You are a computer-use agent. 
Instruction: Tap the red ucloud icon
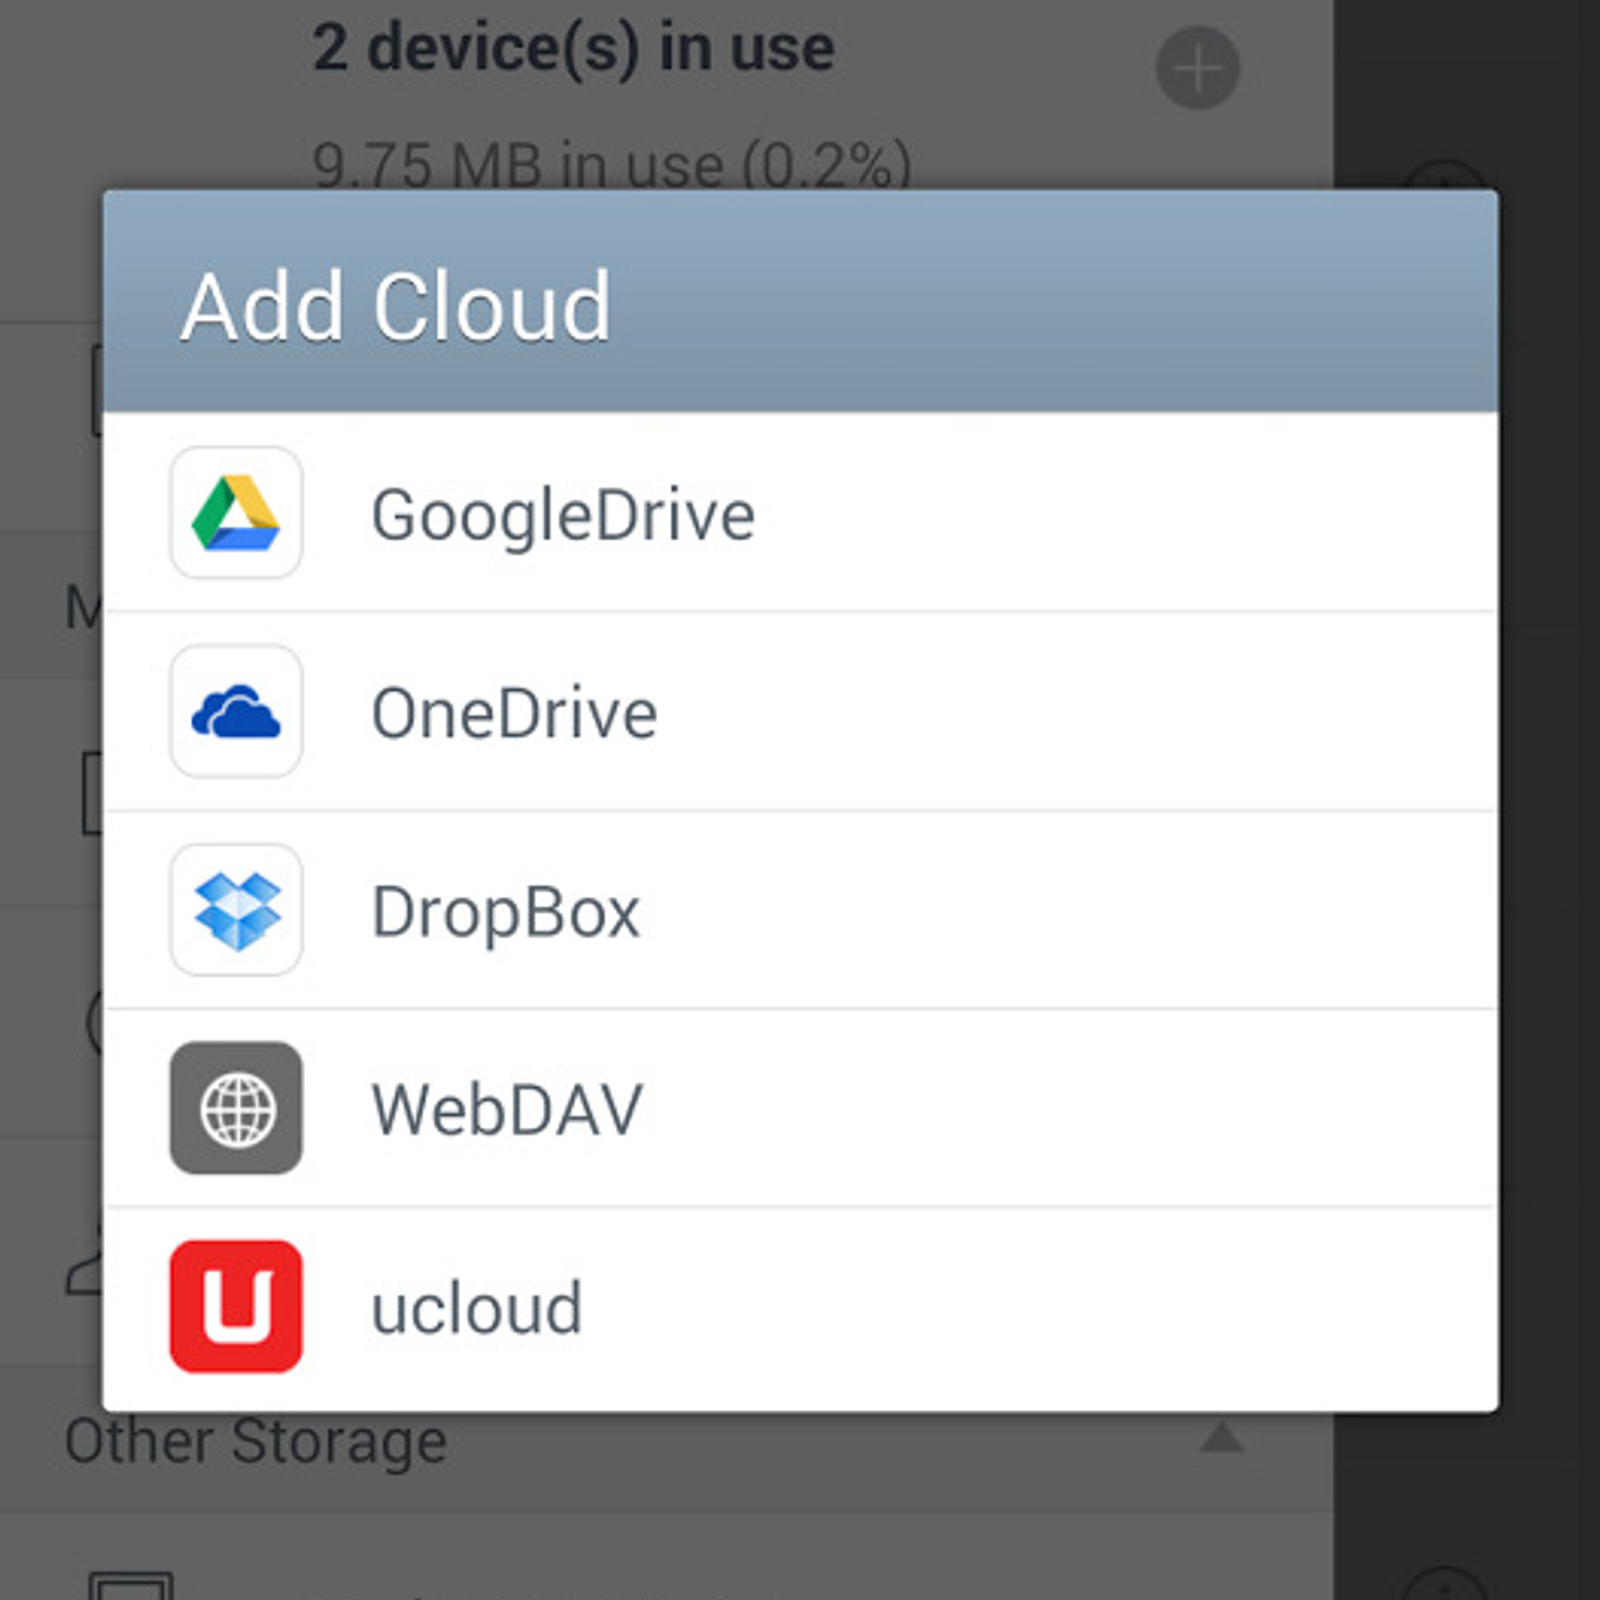(236, 1306)
